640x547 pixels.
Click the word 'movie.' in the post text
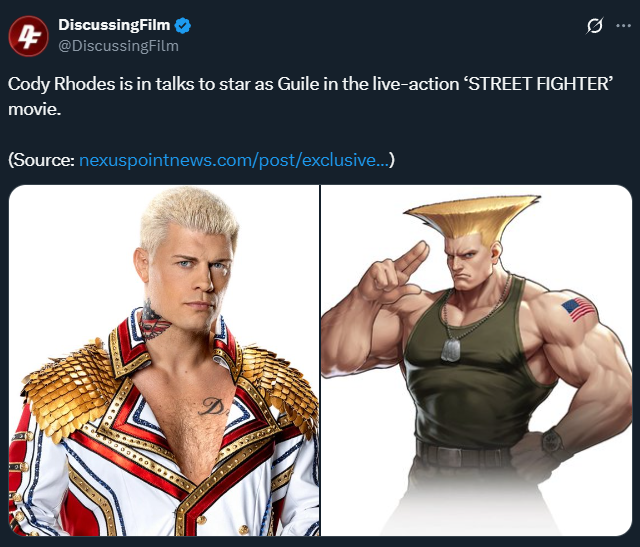(34, 109)
